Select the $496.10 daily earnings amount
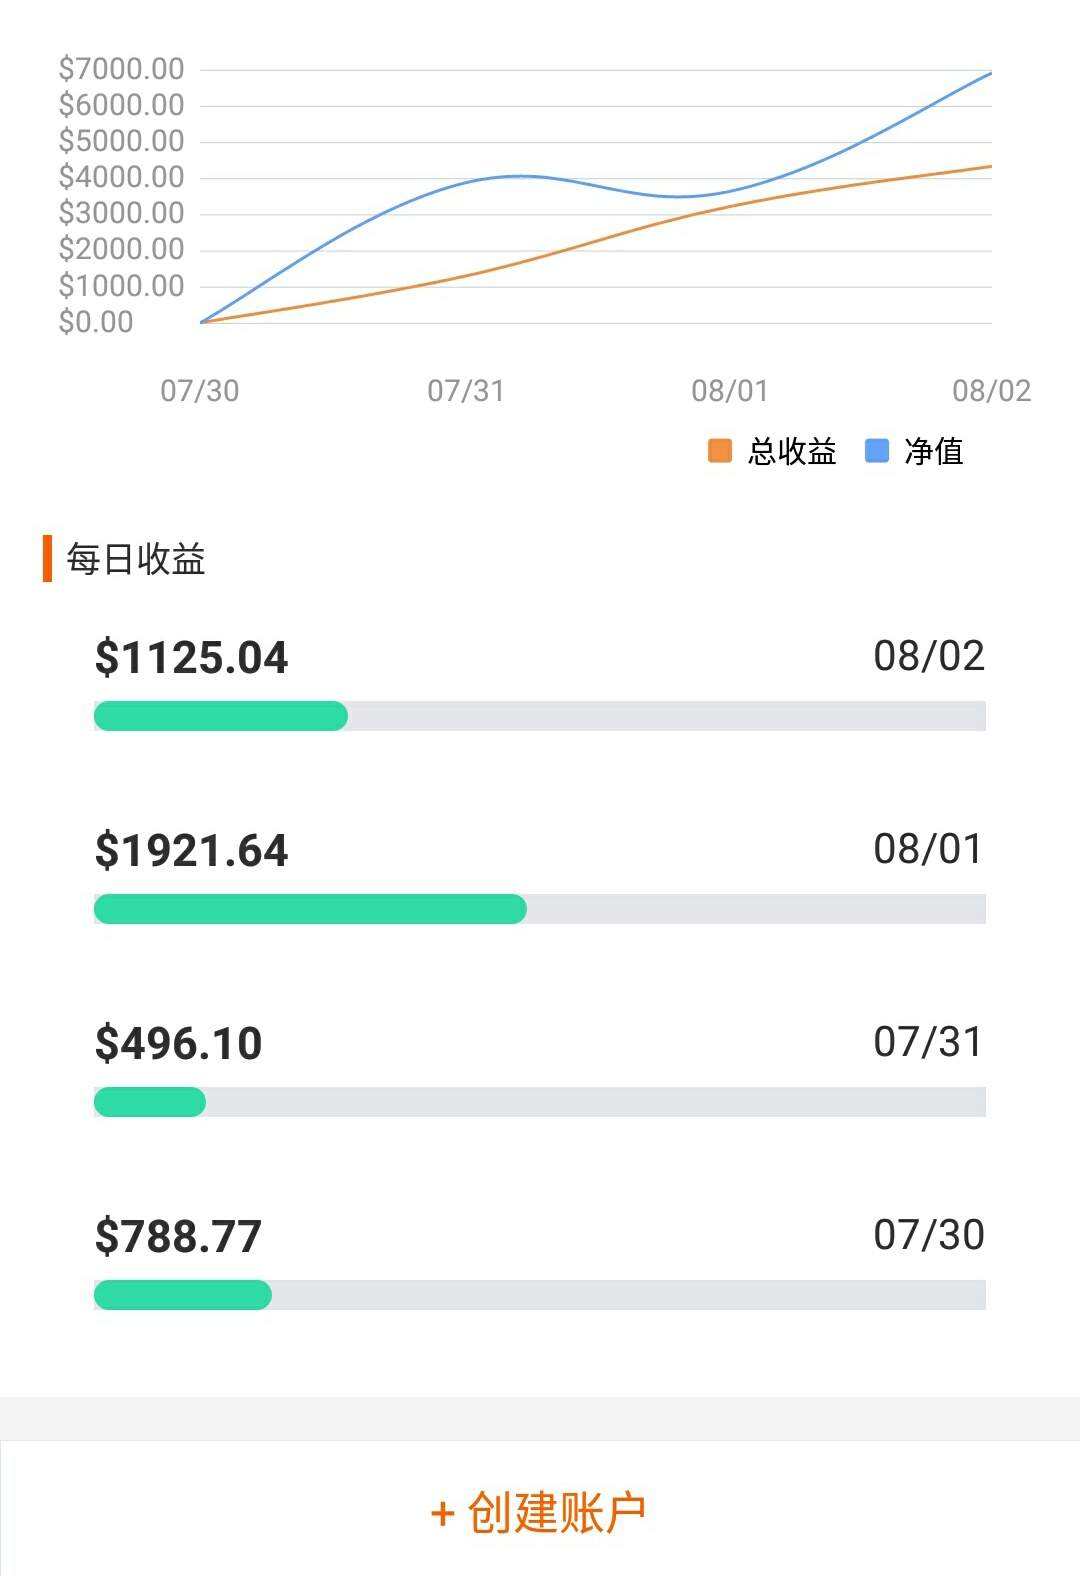1080x1576 pixels. pos(178,1044)
